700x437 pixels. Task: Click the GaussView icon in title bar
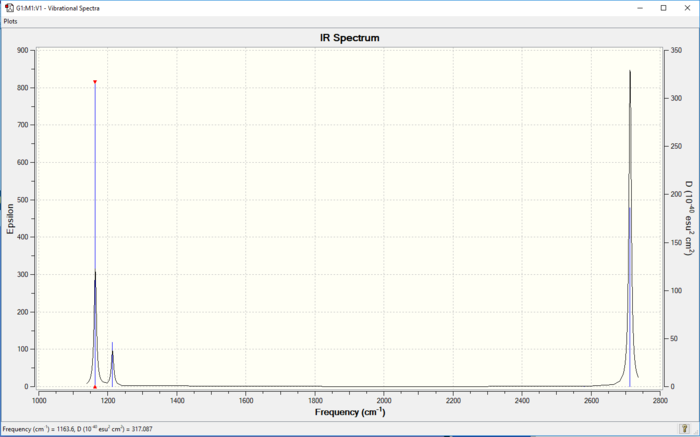coord(9,8)
